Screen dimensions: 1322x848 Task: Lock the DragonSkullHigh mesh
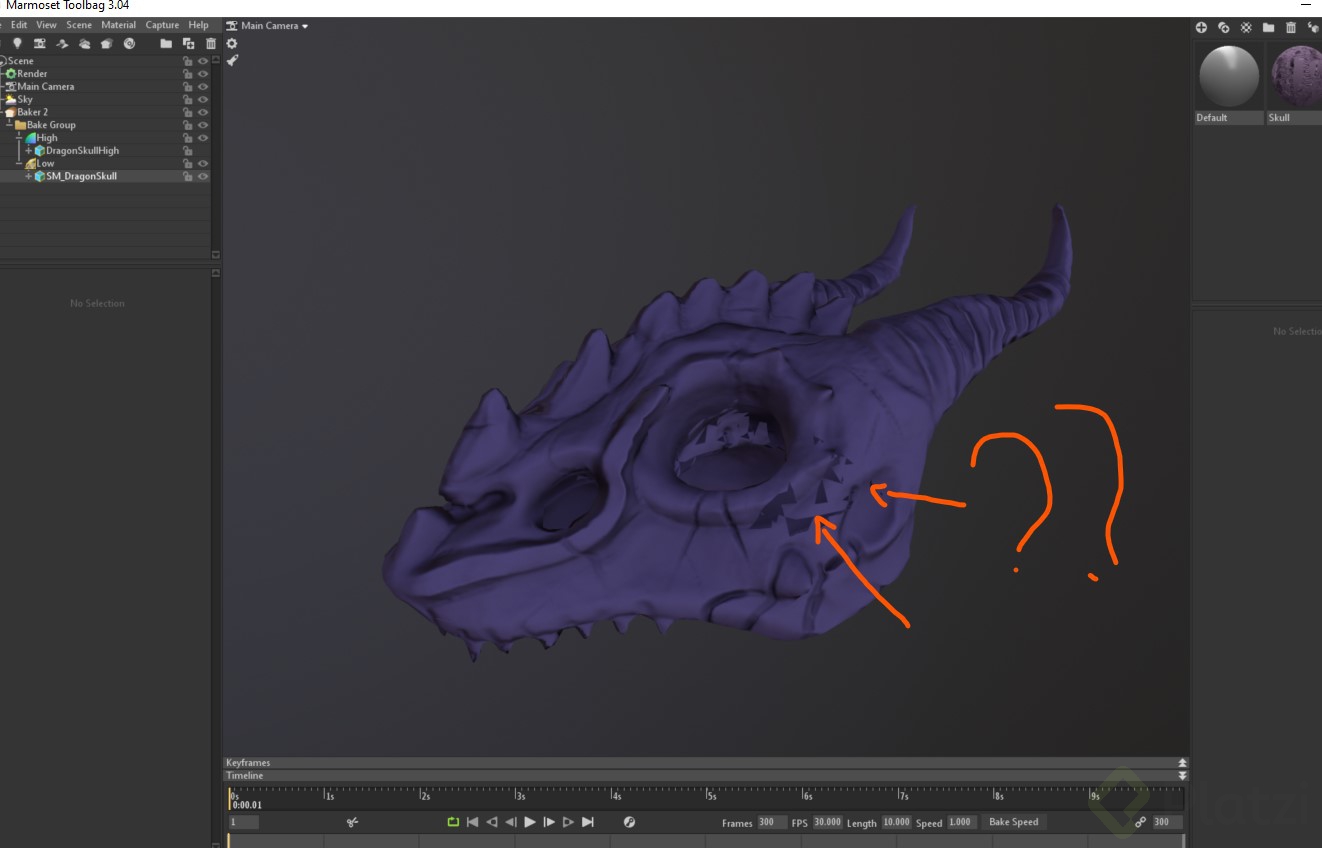tap(187, 151)
